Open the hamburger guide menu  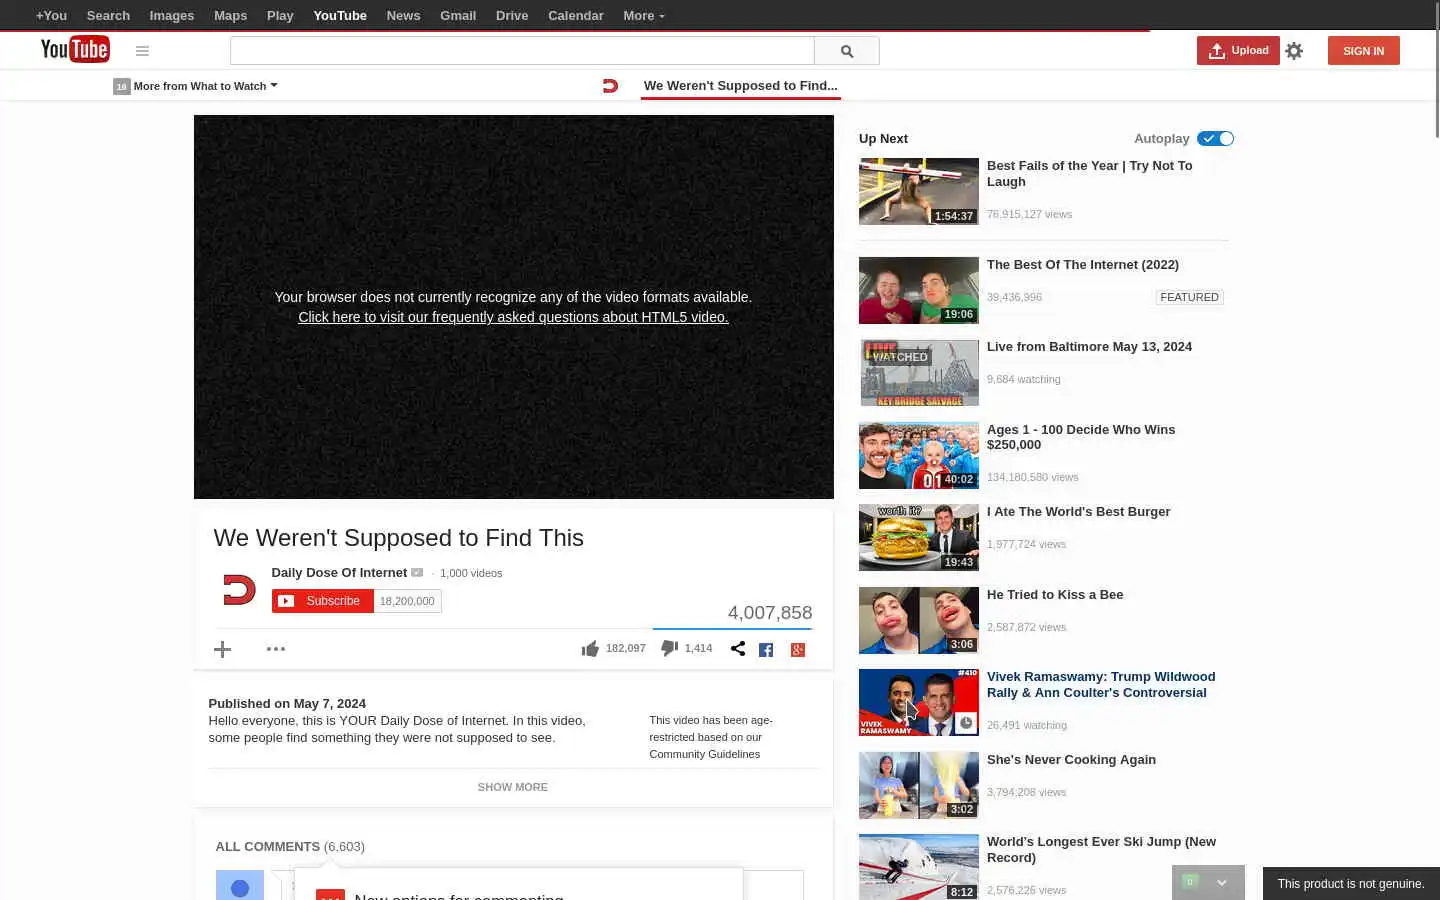(142, 51)
